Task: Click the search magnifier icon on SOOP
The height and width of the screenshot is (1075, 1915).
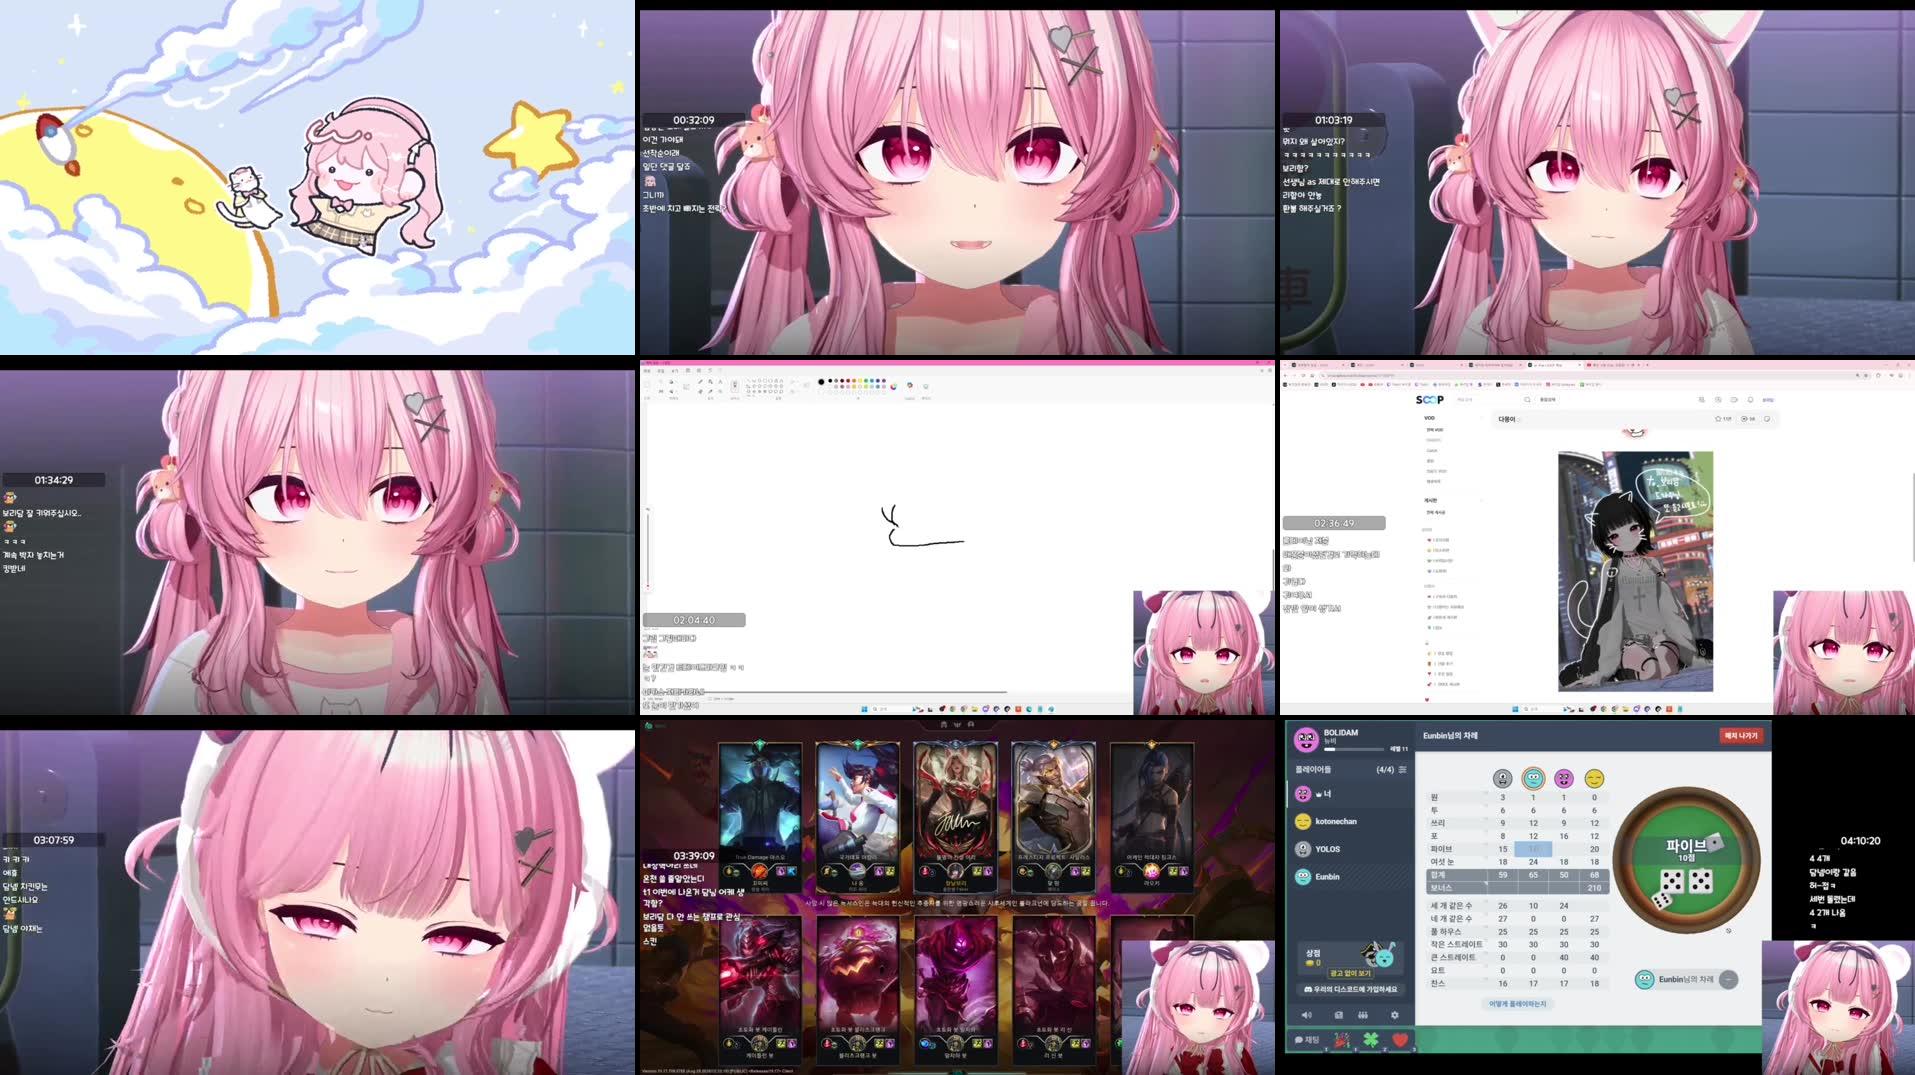Action: coord(1528,400)
